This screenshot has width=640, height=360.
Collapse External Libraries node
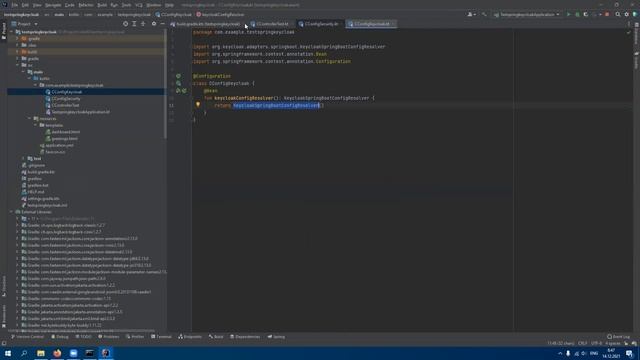tap(11, 212)
